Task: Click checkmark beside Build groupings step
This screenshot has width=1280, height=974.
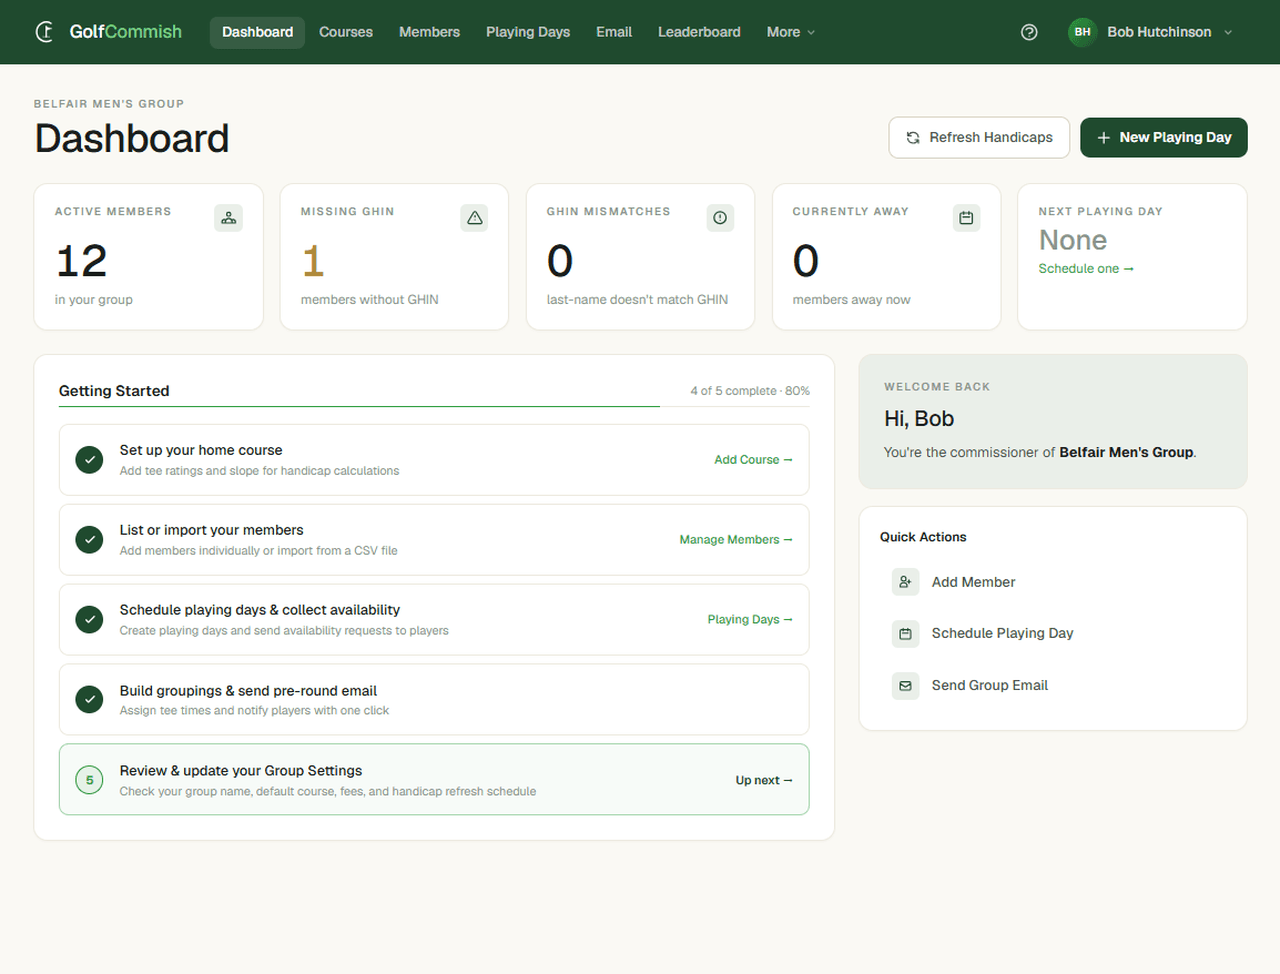Action: (89, 700)
